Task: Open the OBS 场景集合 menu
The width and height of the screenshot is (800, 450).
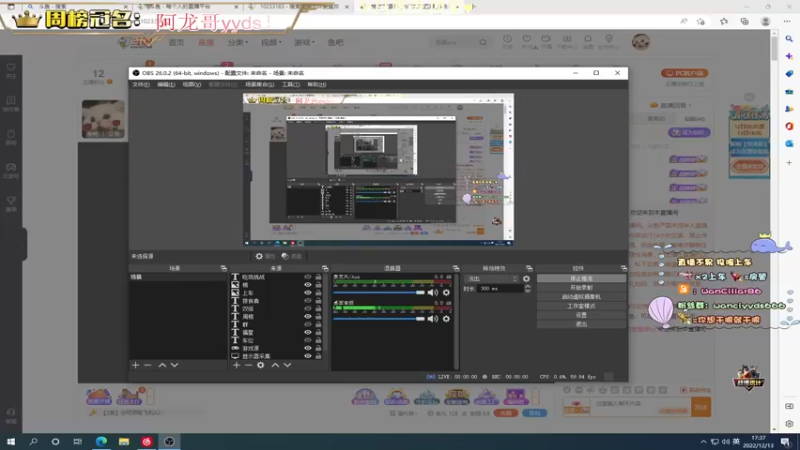Action: point(259,84)
